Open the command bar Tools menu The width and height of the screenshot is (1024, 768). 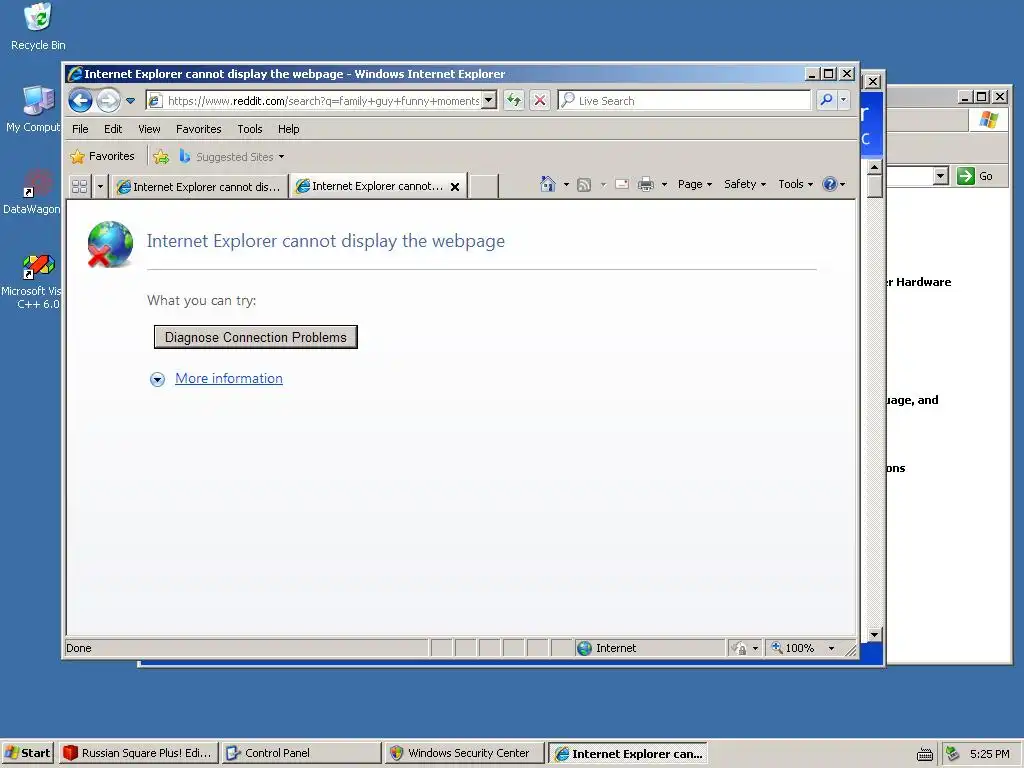[x=795, y=185]
